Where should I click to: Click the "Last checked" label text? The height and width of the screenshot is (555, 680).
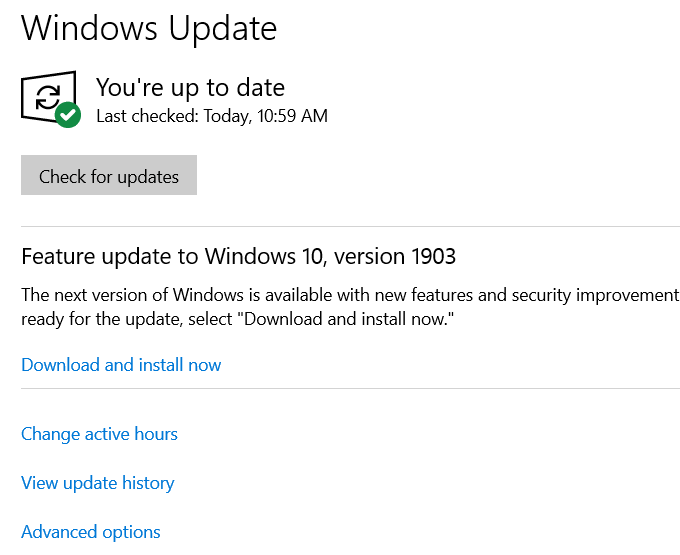(146, 116)
